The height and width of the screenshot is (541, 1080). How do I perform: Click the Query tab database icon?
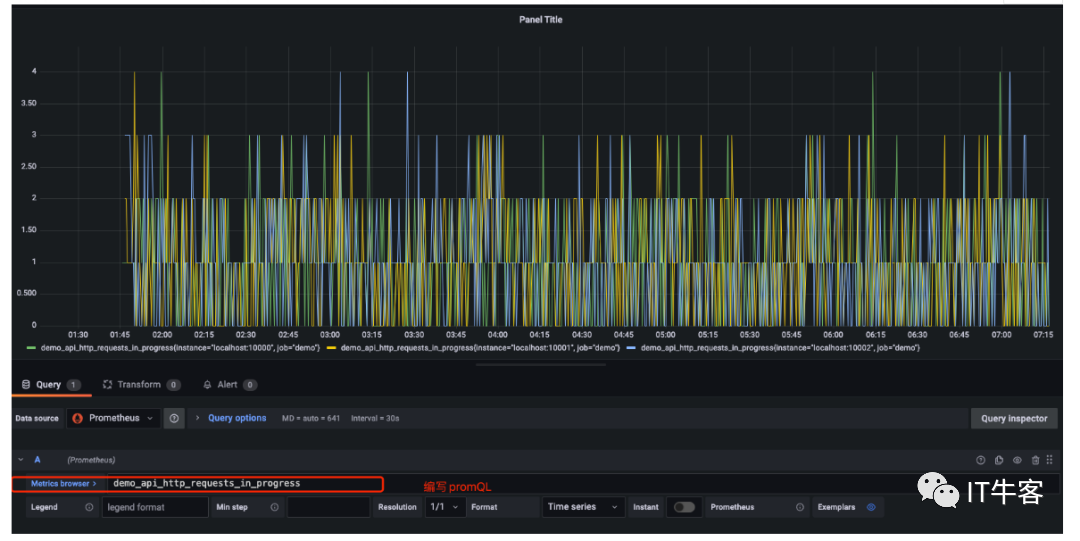click(x=26, y=385)
